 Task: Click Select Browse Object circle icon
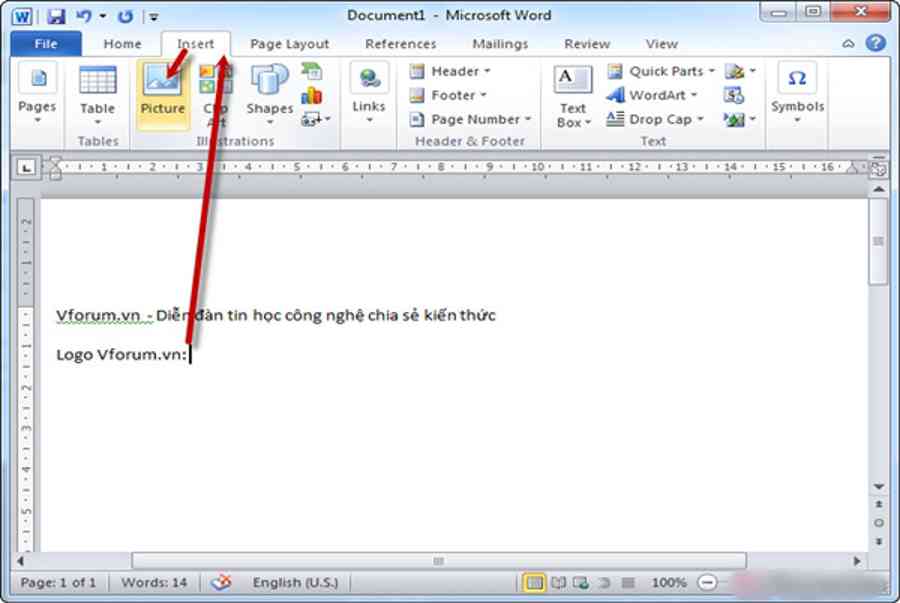879,523
